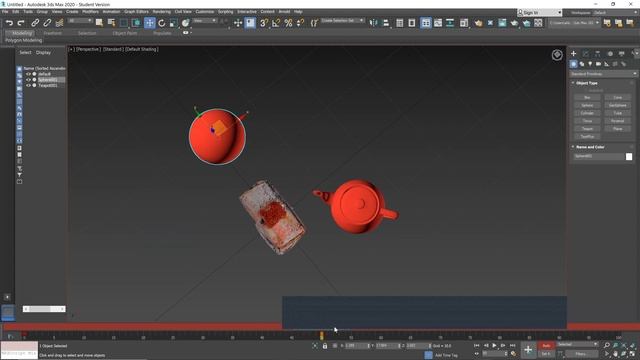Toggle the Angle Snap button
The image size is (640, 360).
[276, 23]
